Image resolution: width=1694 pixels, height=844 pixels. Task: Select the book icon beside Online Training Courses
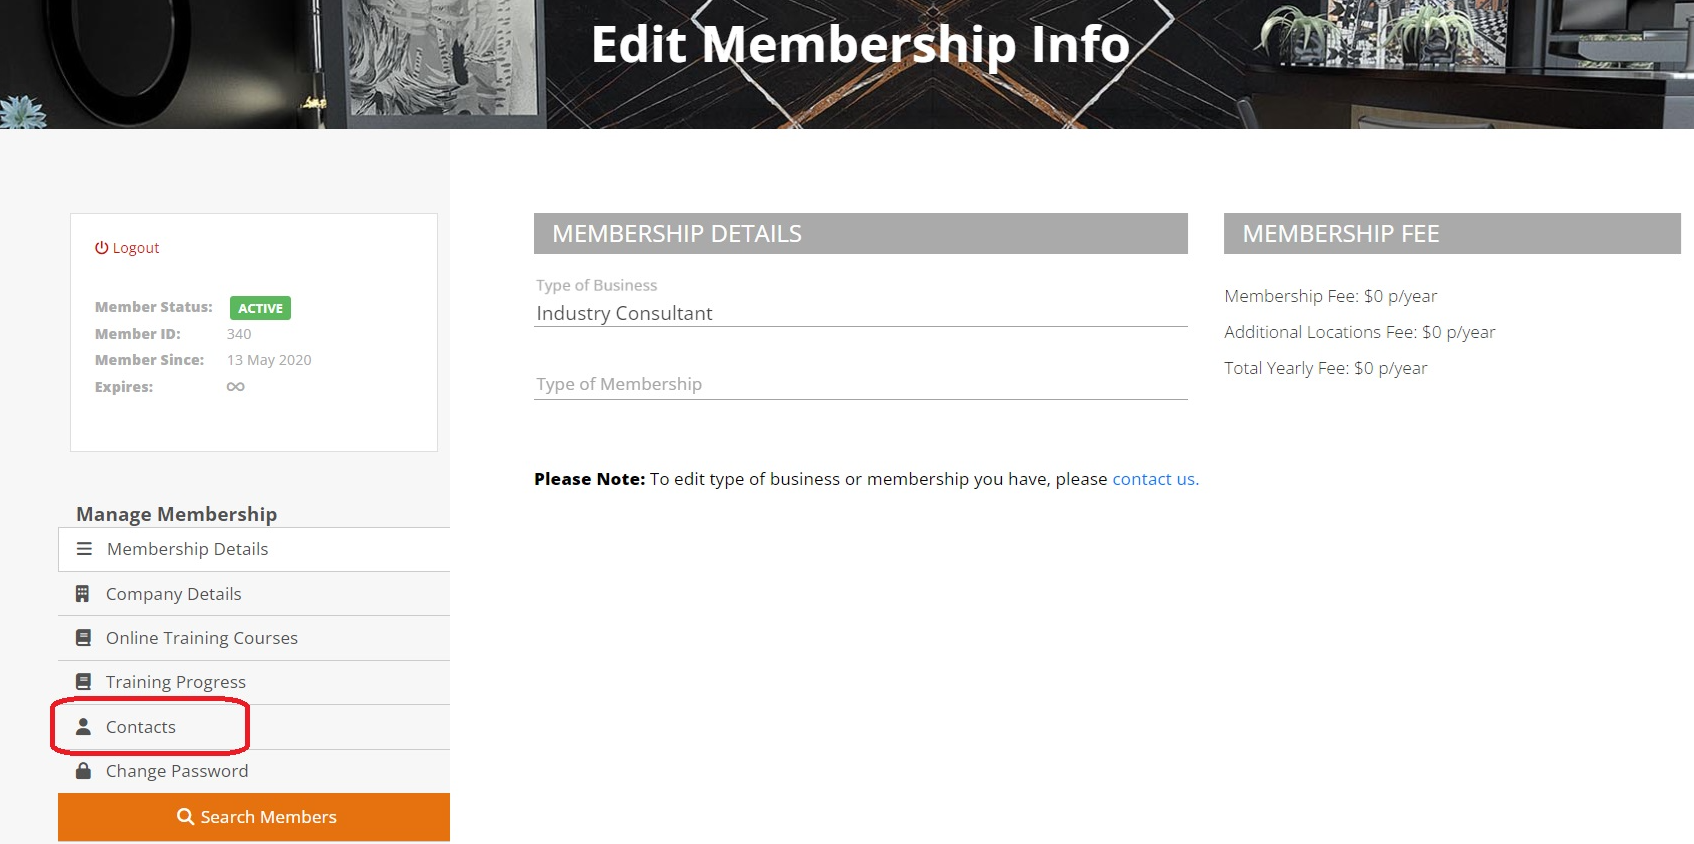[x=83, y=637]
